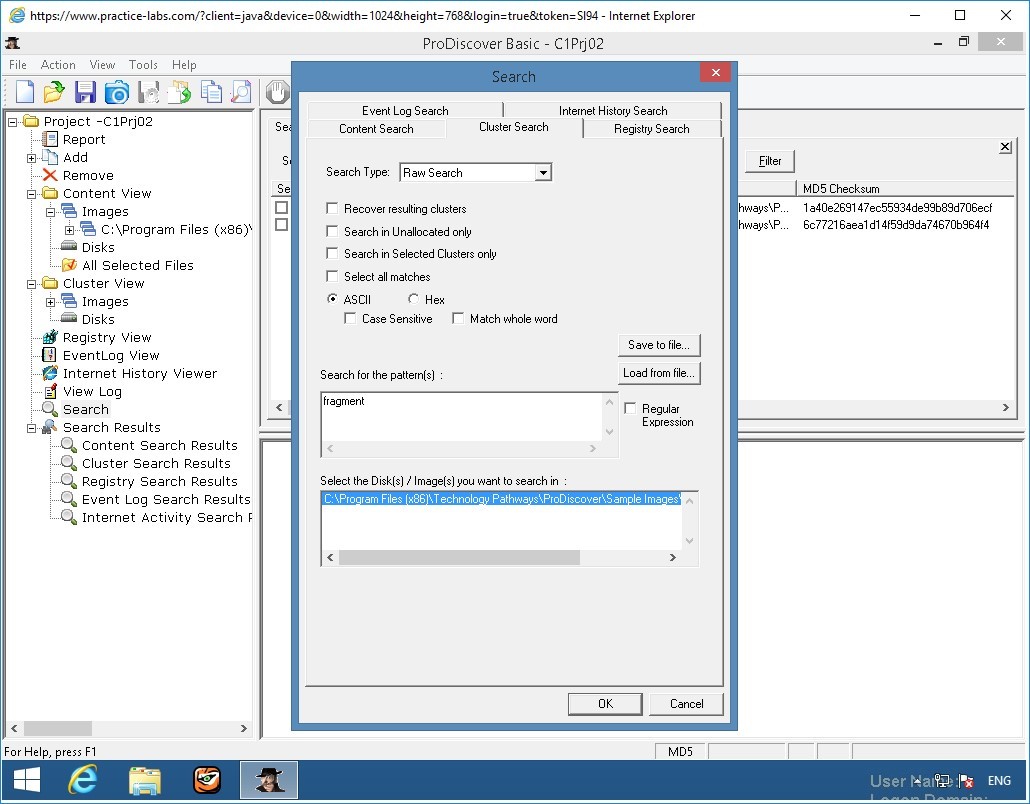This screenshot has width=1030, height=804.
Task: Collapse the Content View node
Action: point(32,194)
